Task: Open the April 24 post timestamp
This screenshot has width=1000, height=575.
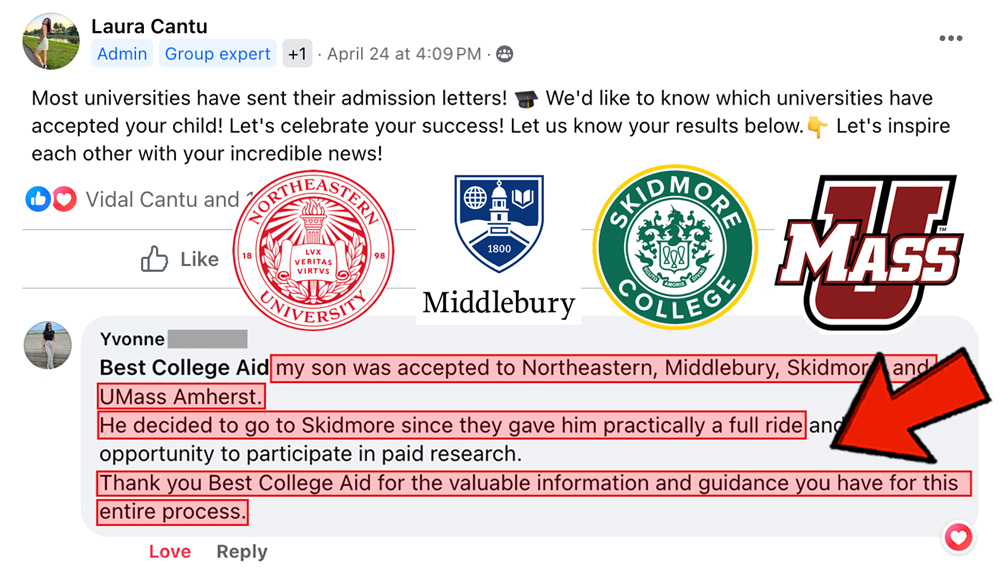Action: click(x=404, y=54)
